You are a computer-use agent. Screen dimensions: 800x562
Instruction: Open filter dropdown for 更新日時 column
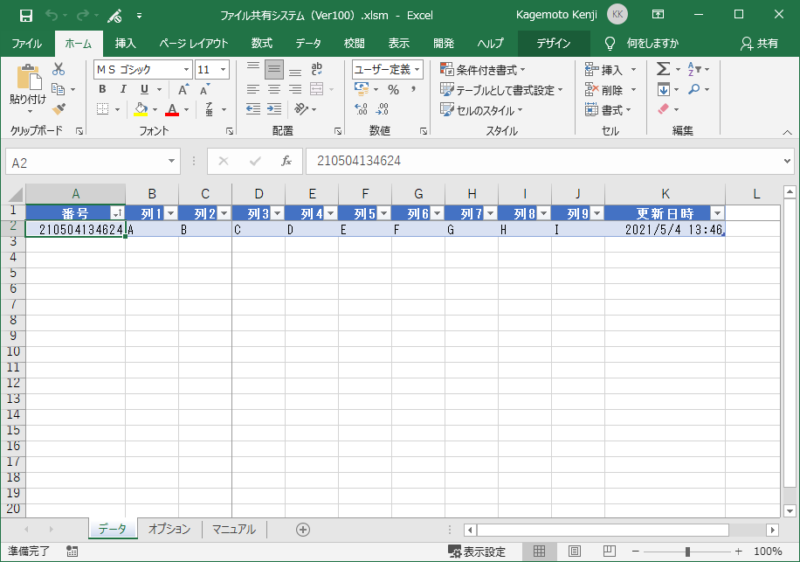tap(717, 213)
